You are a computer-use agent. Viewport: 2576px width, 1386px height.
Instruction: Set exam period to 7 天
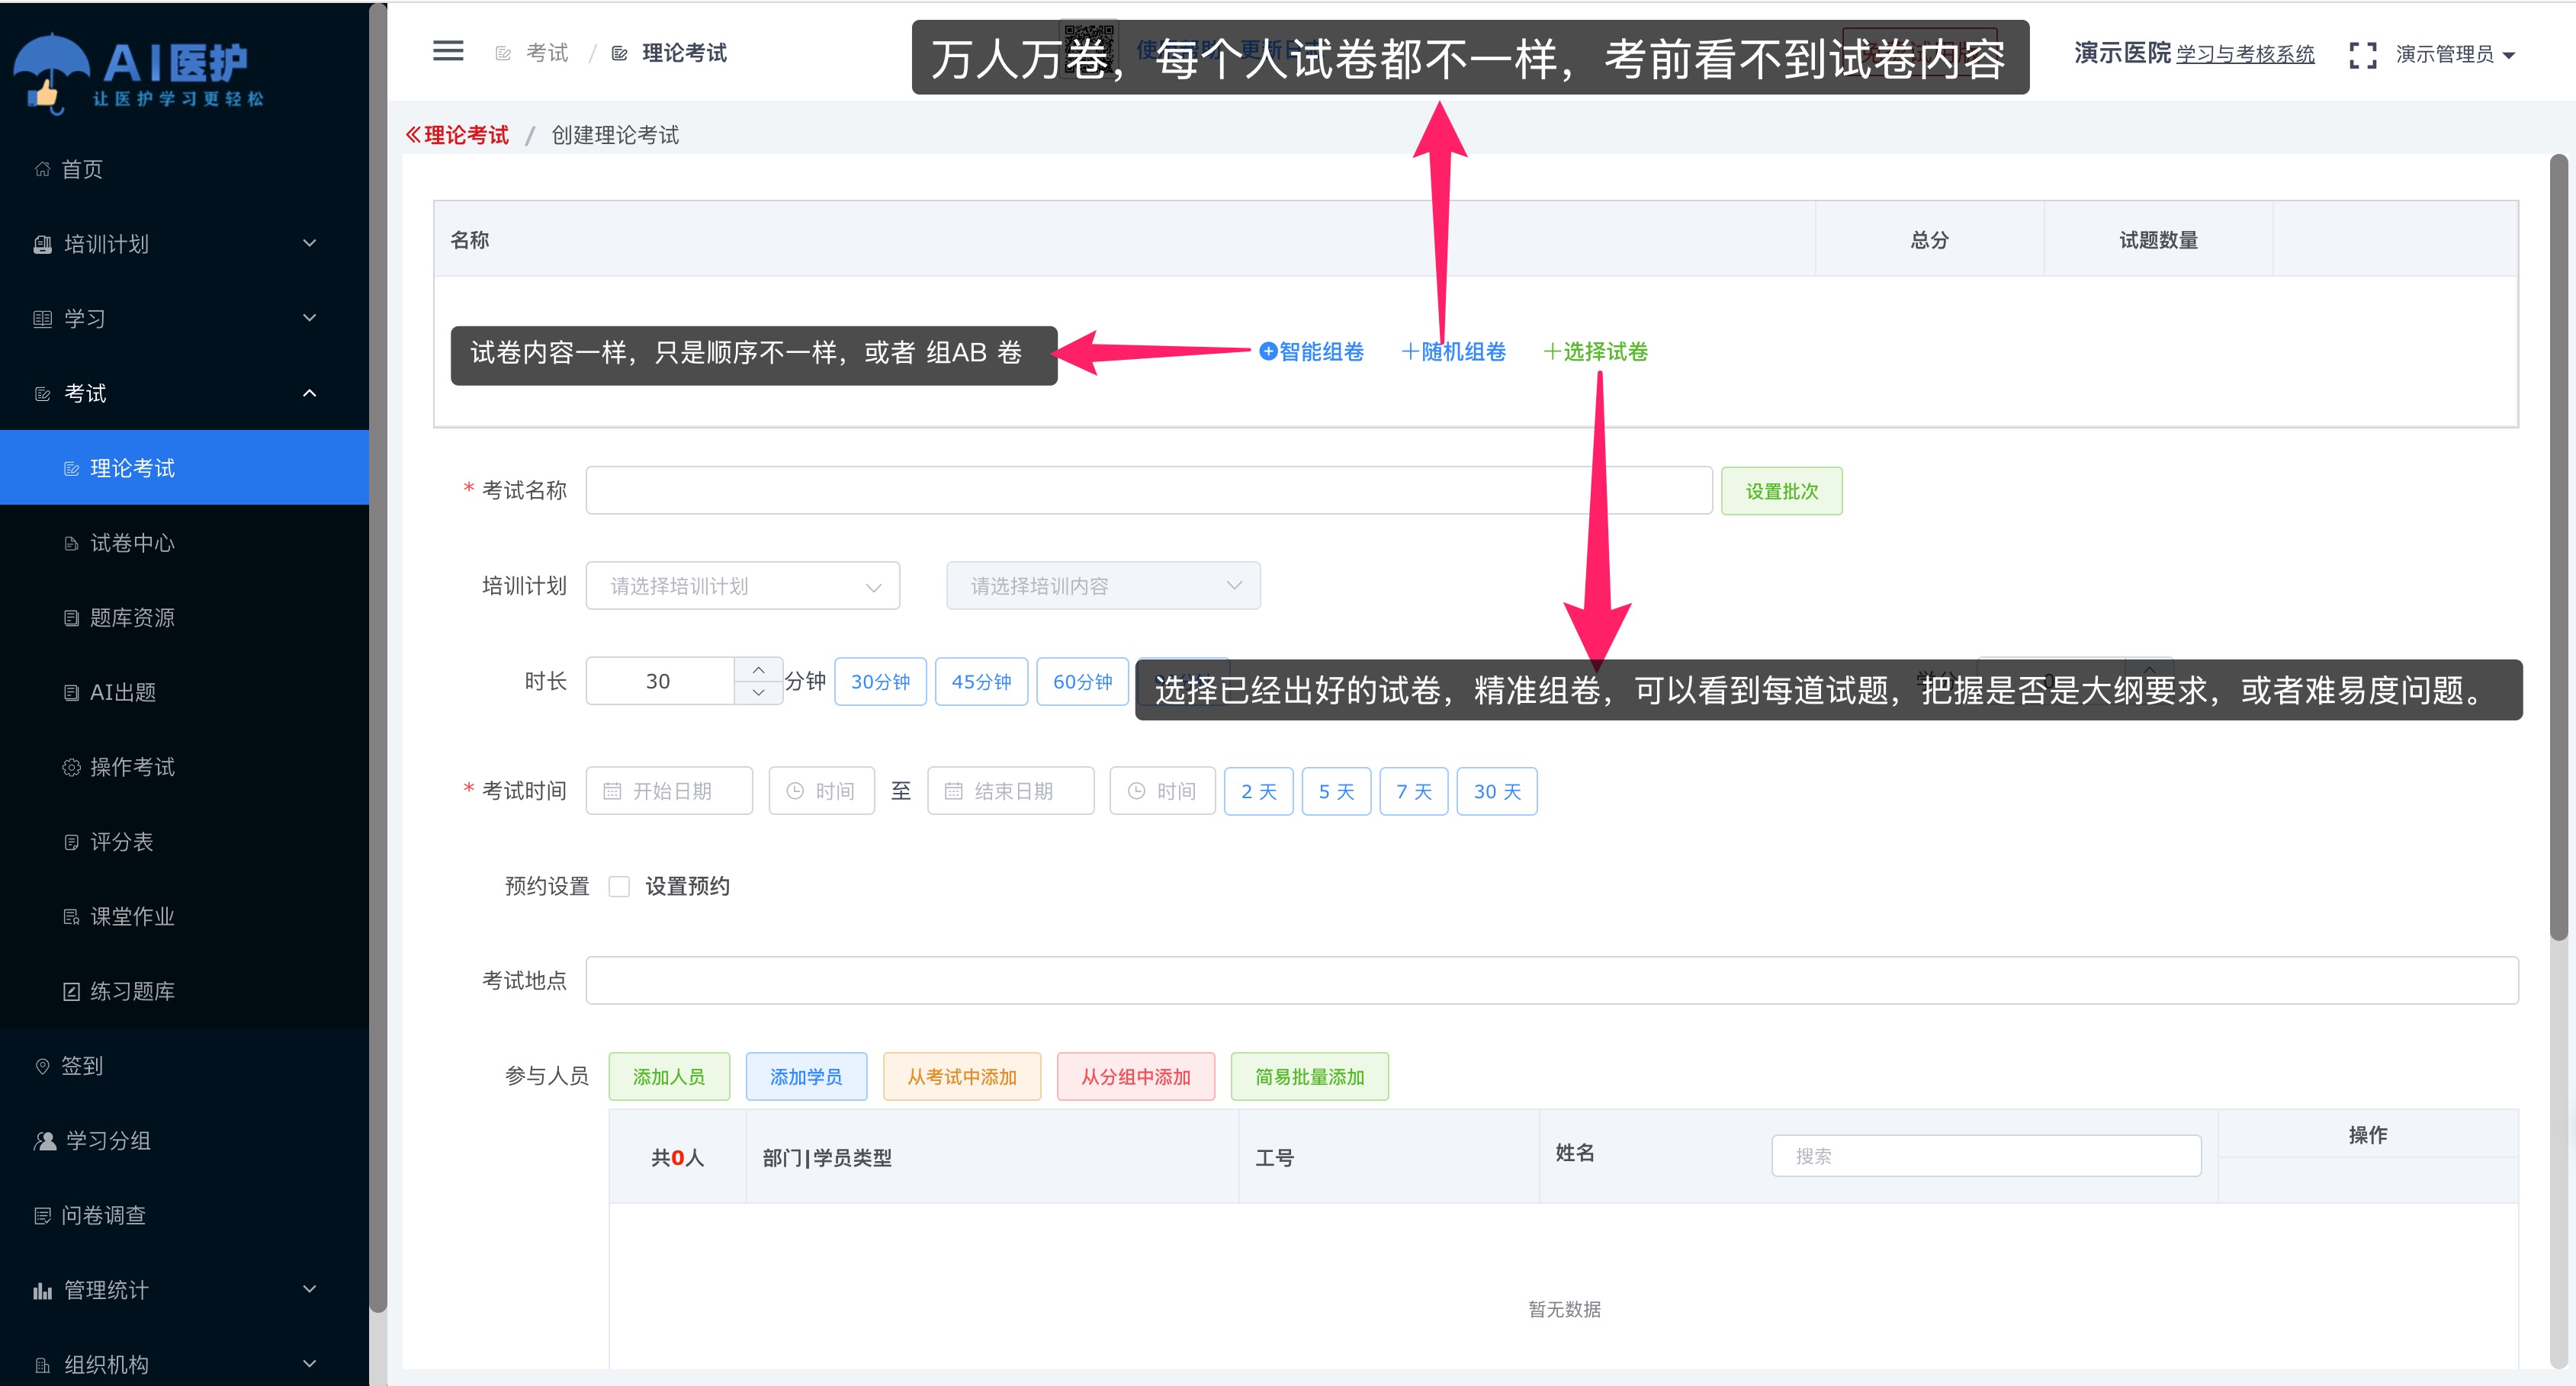click(x=1414, y=792)
